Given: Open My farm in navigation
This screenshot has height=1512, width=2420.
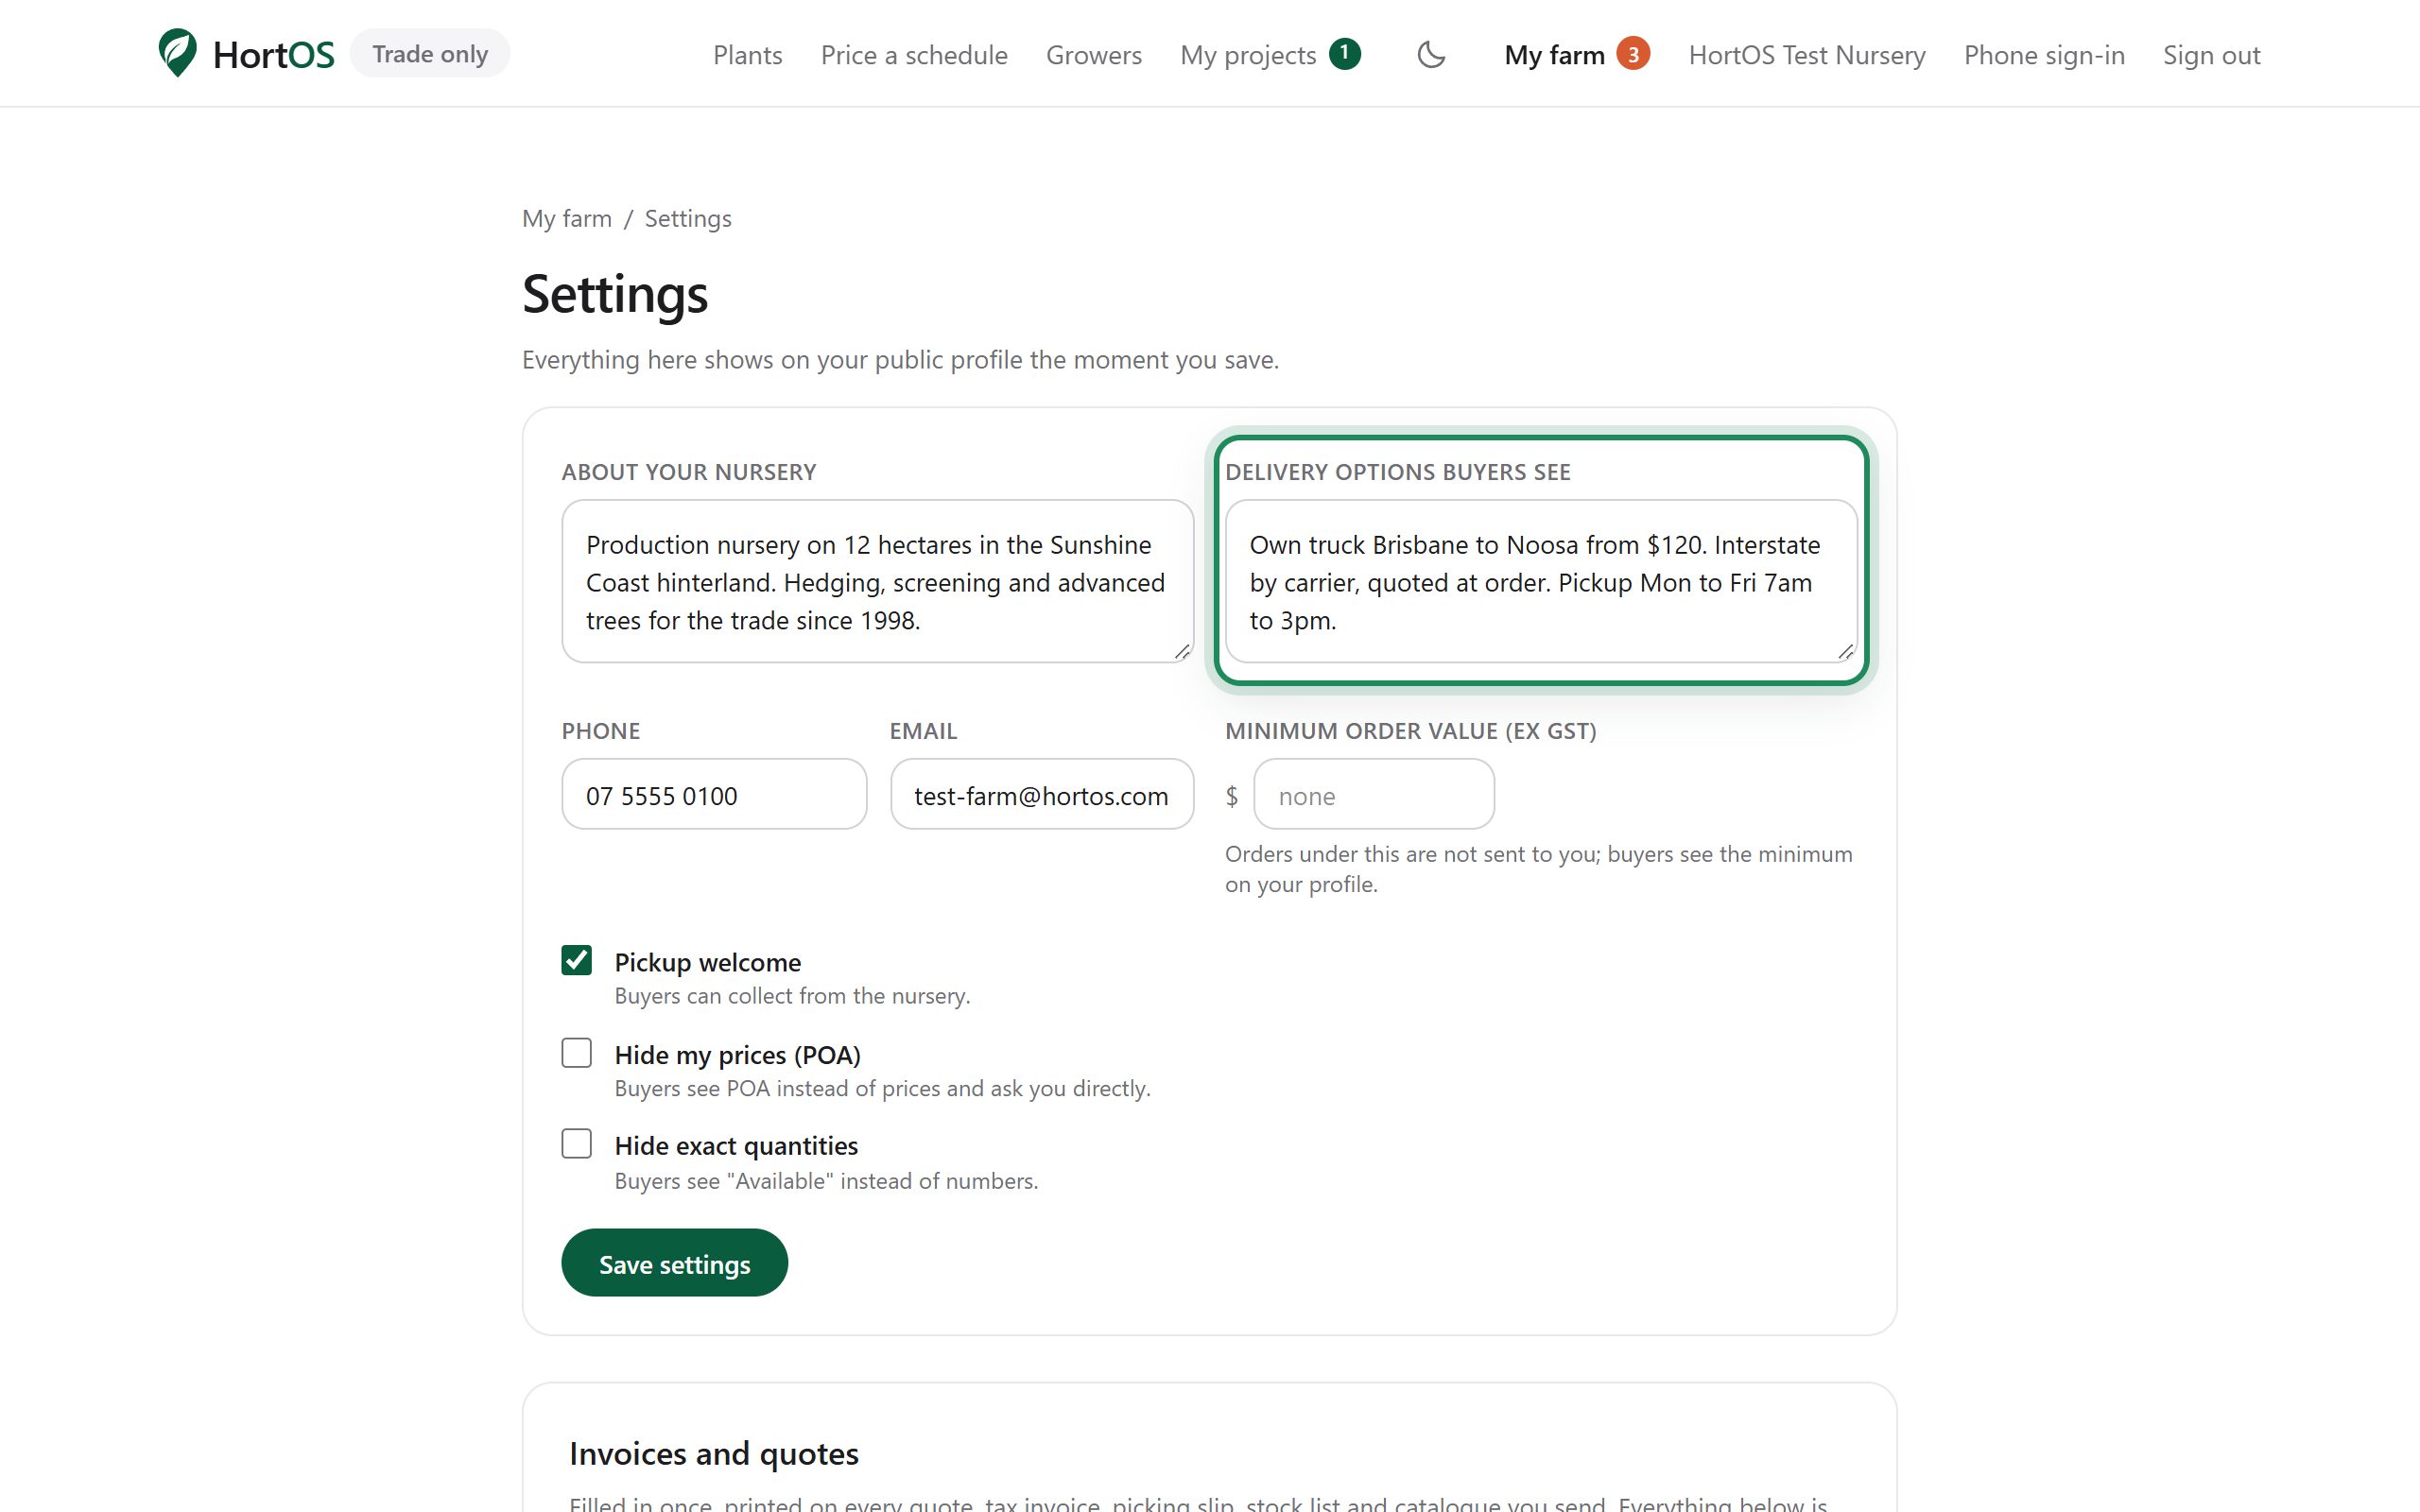Looking at the screenshot, I should click(1554, 55).
